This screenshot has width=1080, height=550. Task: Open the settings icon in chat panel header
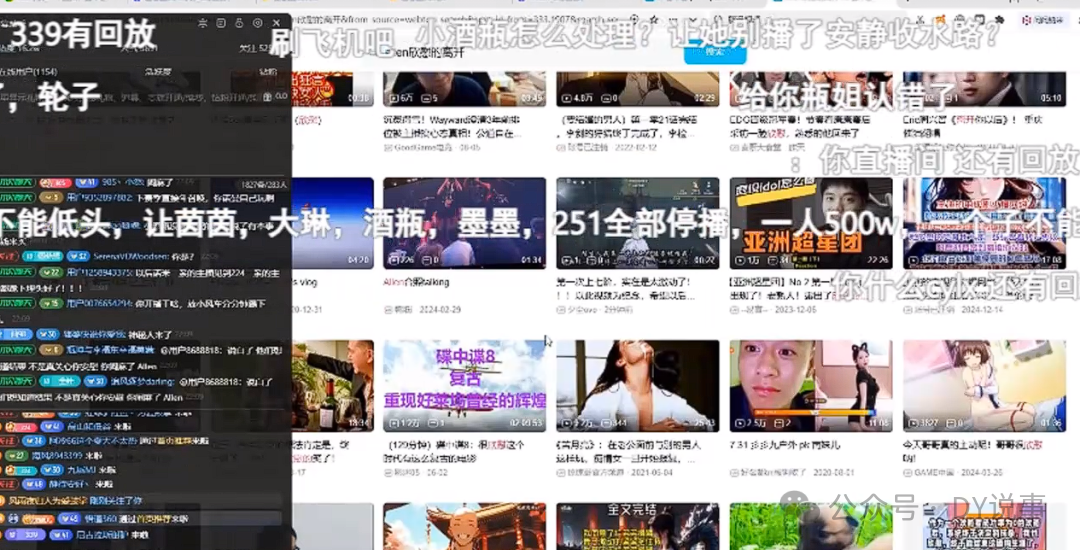[x=258, y=23]
